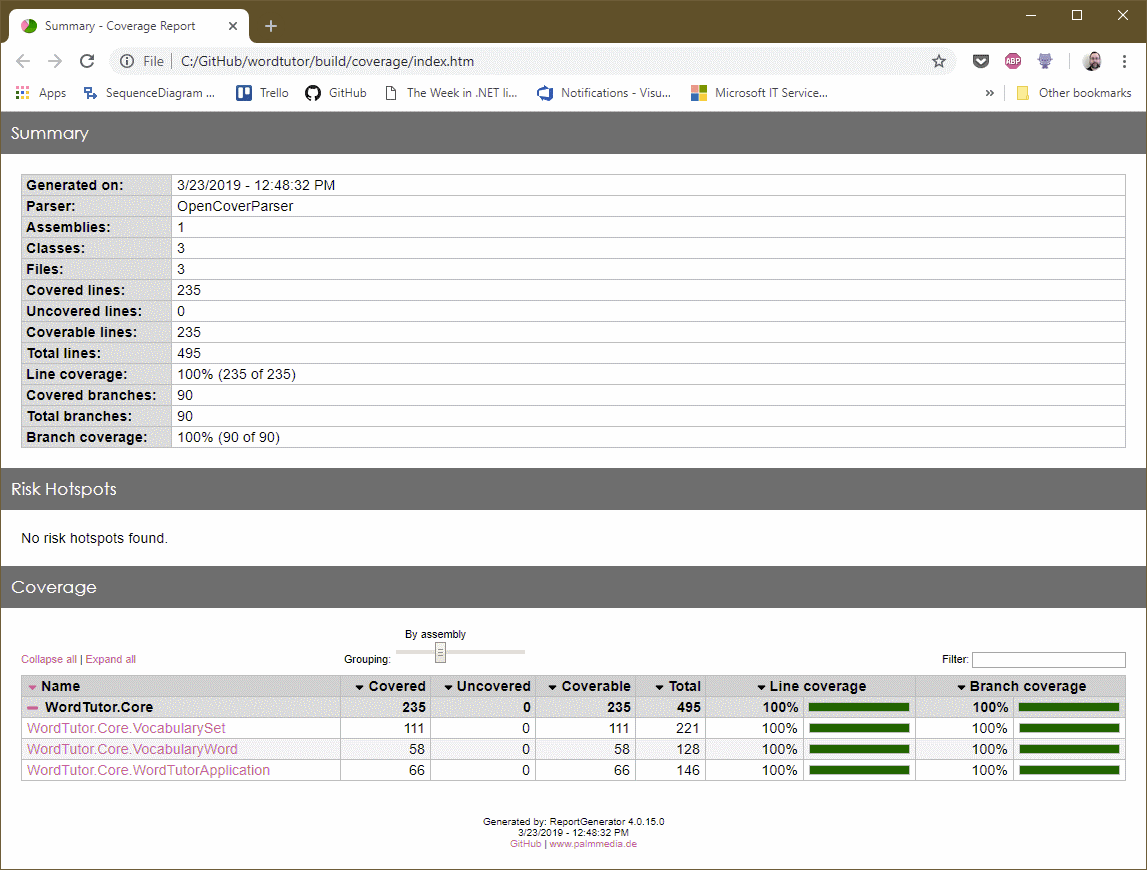Open the Adblock Plus extension icon

(1012, 61)
